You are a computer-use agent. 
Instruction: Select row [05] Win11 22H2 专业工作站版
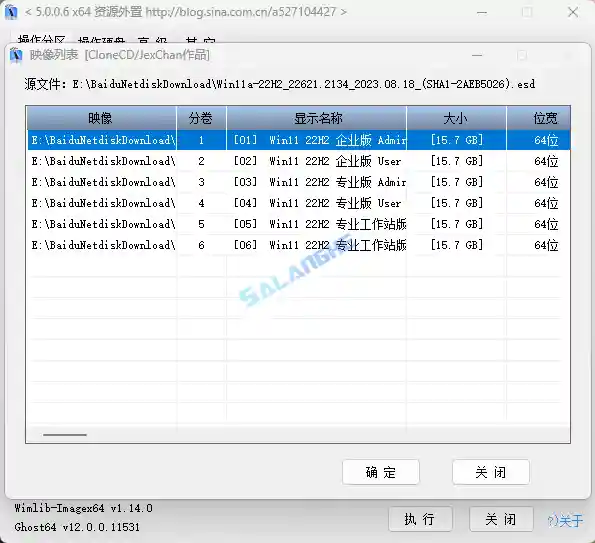(x=299, y=224)
